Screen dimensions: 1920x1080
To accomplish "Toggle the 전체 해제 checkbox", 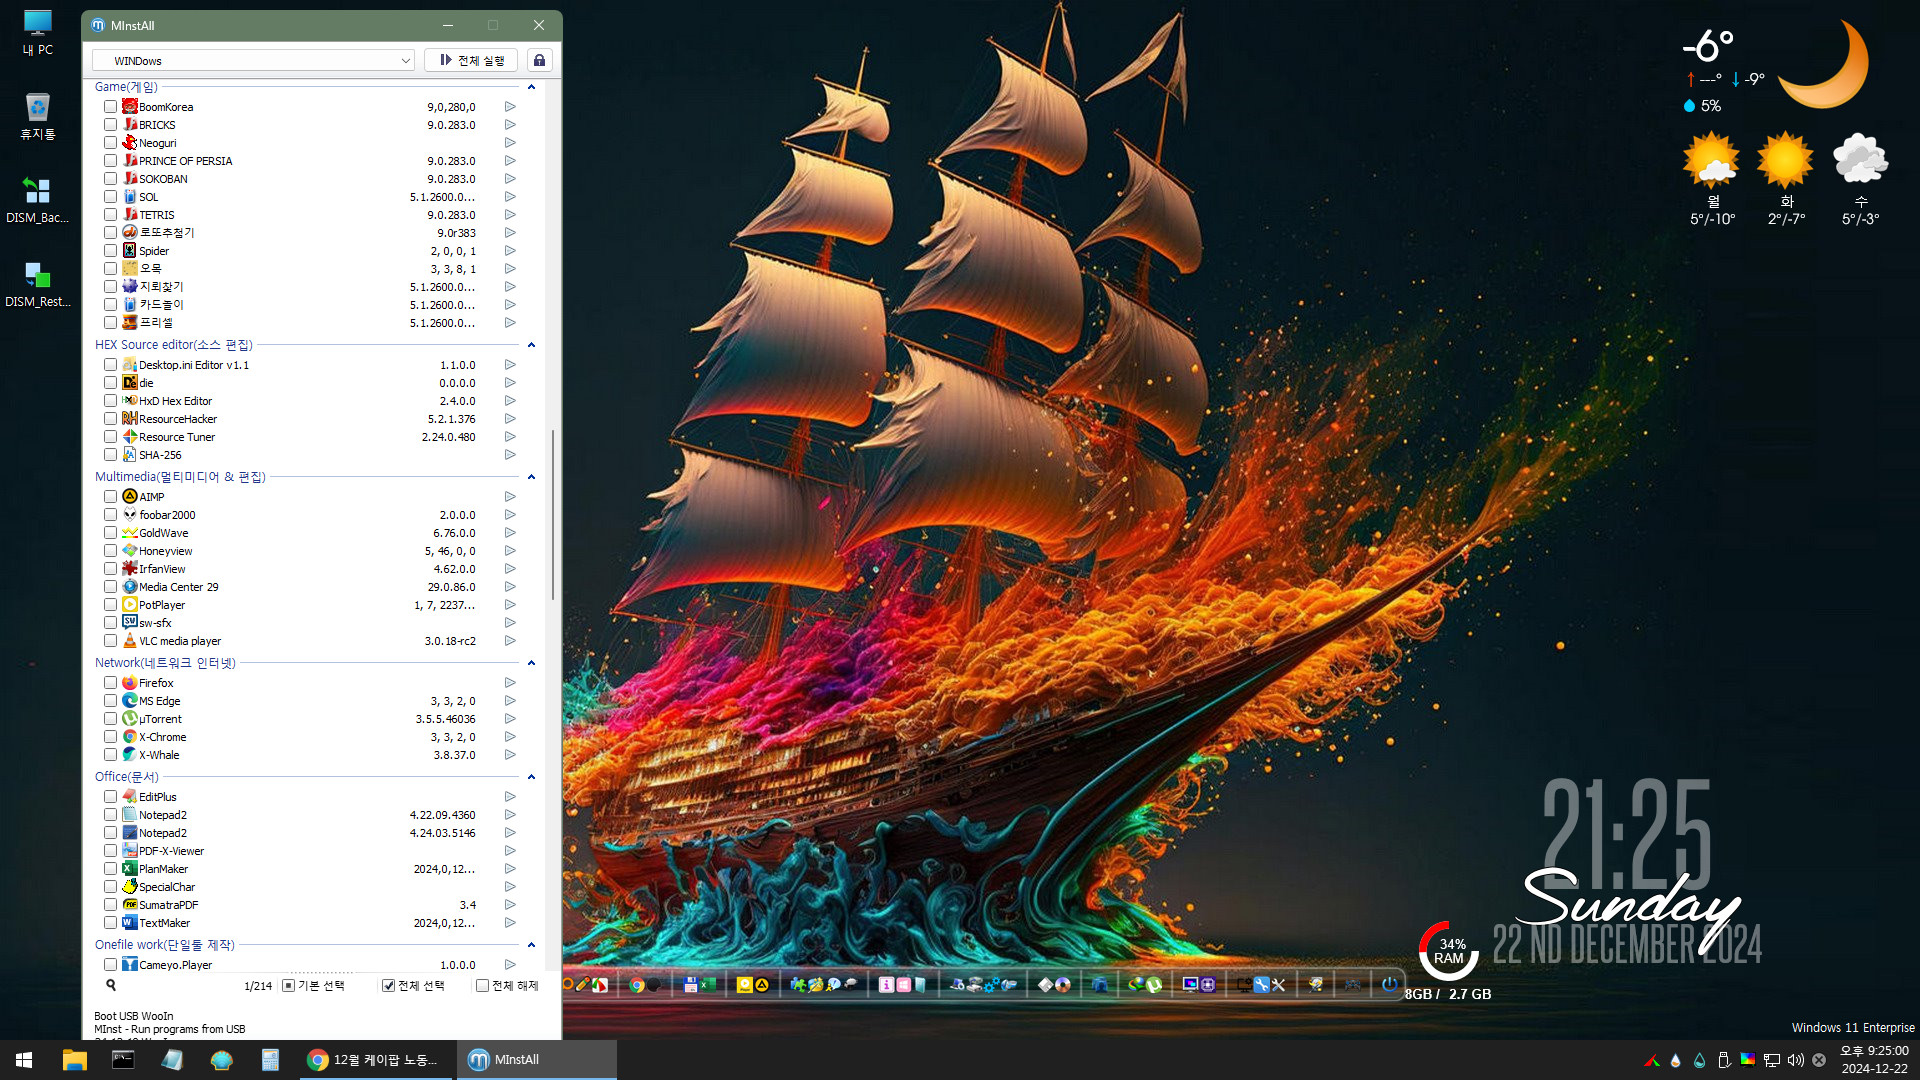I will (483, 986).
